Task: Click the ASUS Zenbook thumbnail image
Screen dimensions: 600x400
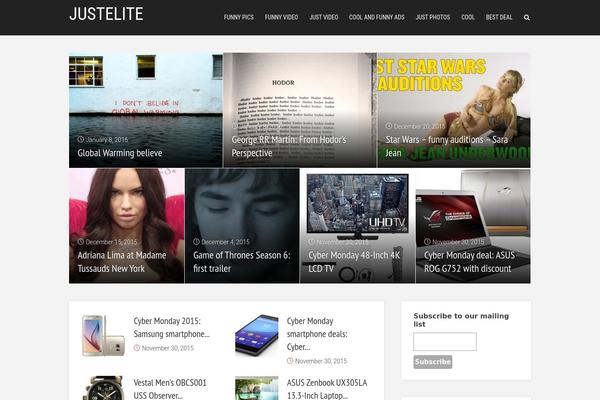Action: [257, 388]
